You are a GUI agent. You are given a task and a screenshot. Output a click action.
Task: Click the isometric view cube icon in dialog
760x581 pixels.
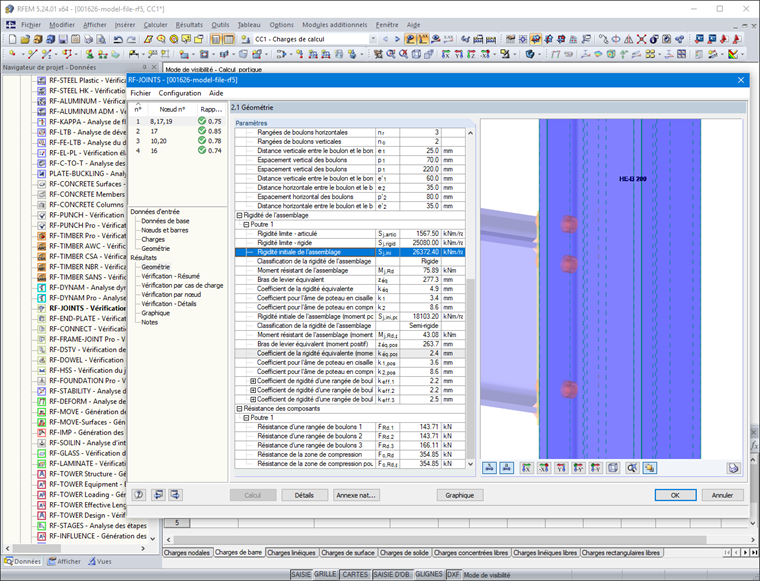(613, 468)
